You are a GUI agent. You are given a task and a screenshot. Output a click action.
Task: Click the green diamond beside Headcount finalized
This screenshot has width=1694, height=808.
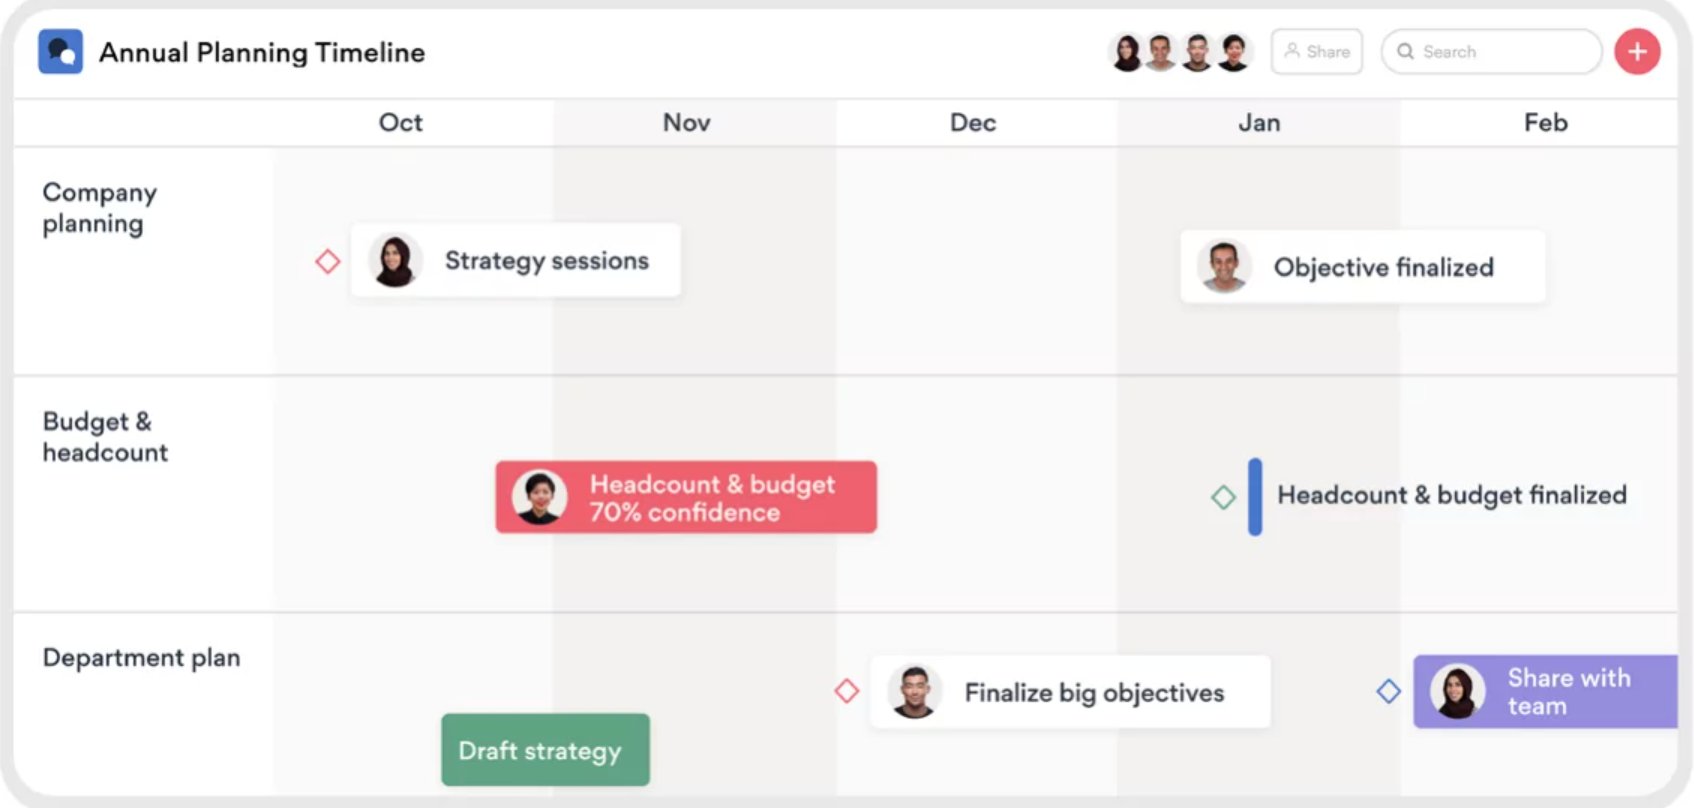click(1223, 497)
